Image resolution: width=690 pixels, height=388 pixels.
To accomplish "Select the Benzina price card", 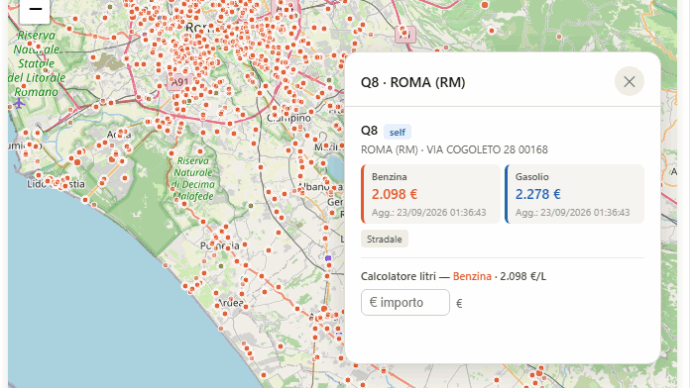I will 431,194.
